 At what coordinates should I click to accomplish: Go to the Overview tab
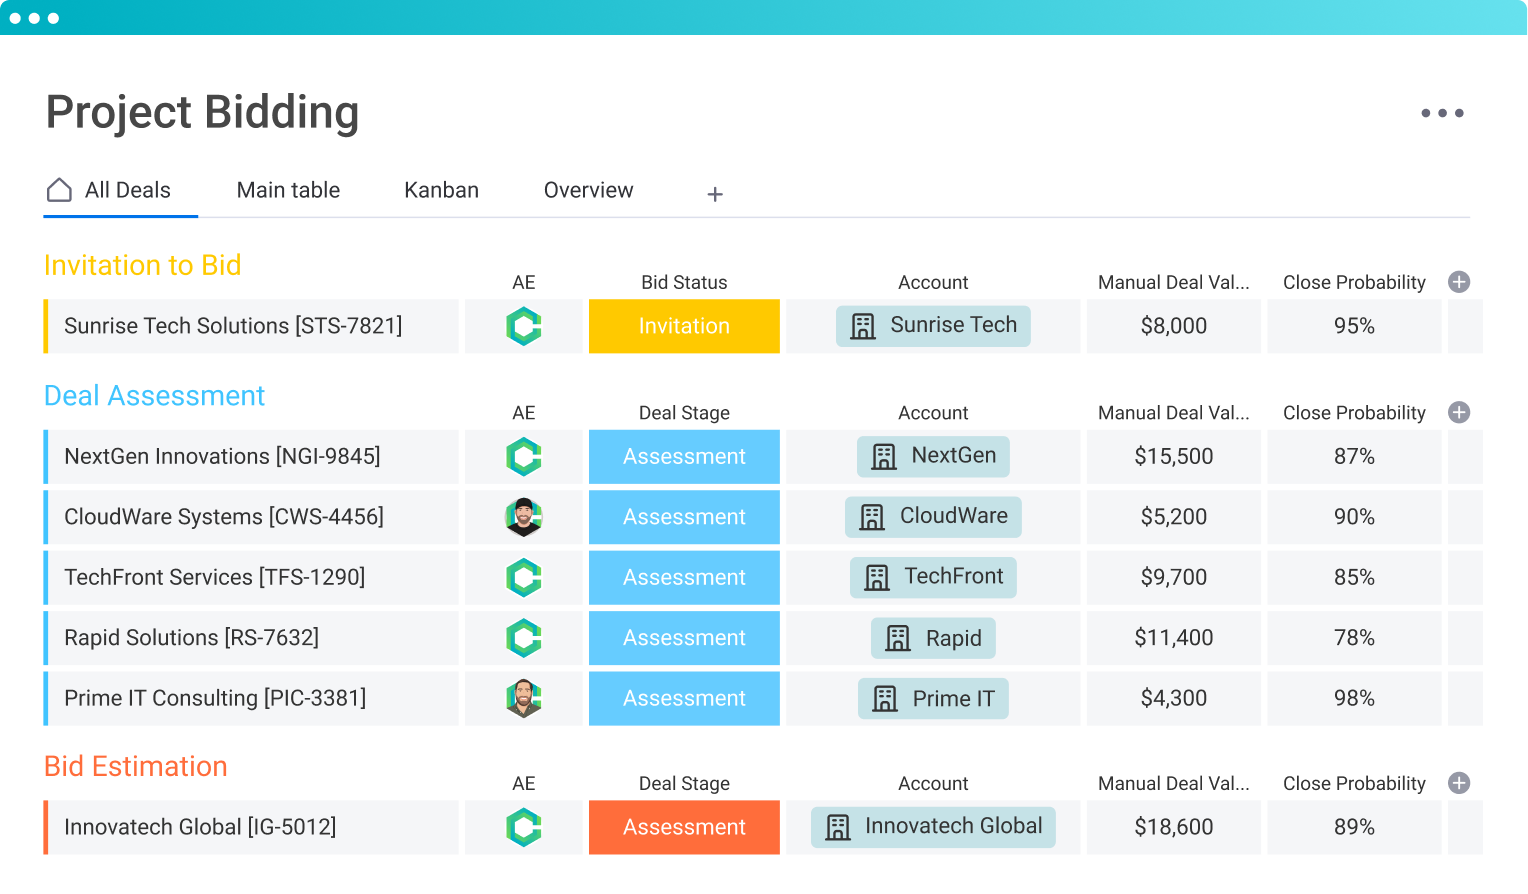pos(588,190)
